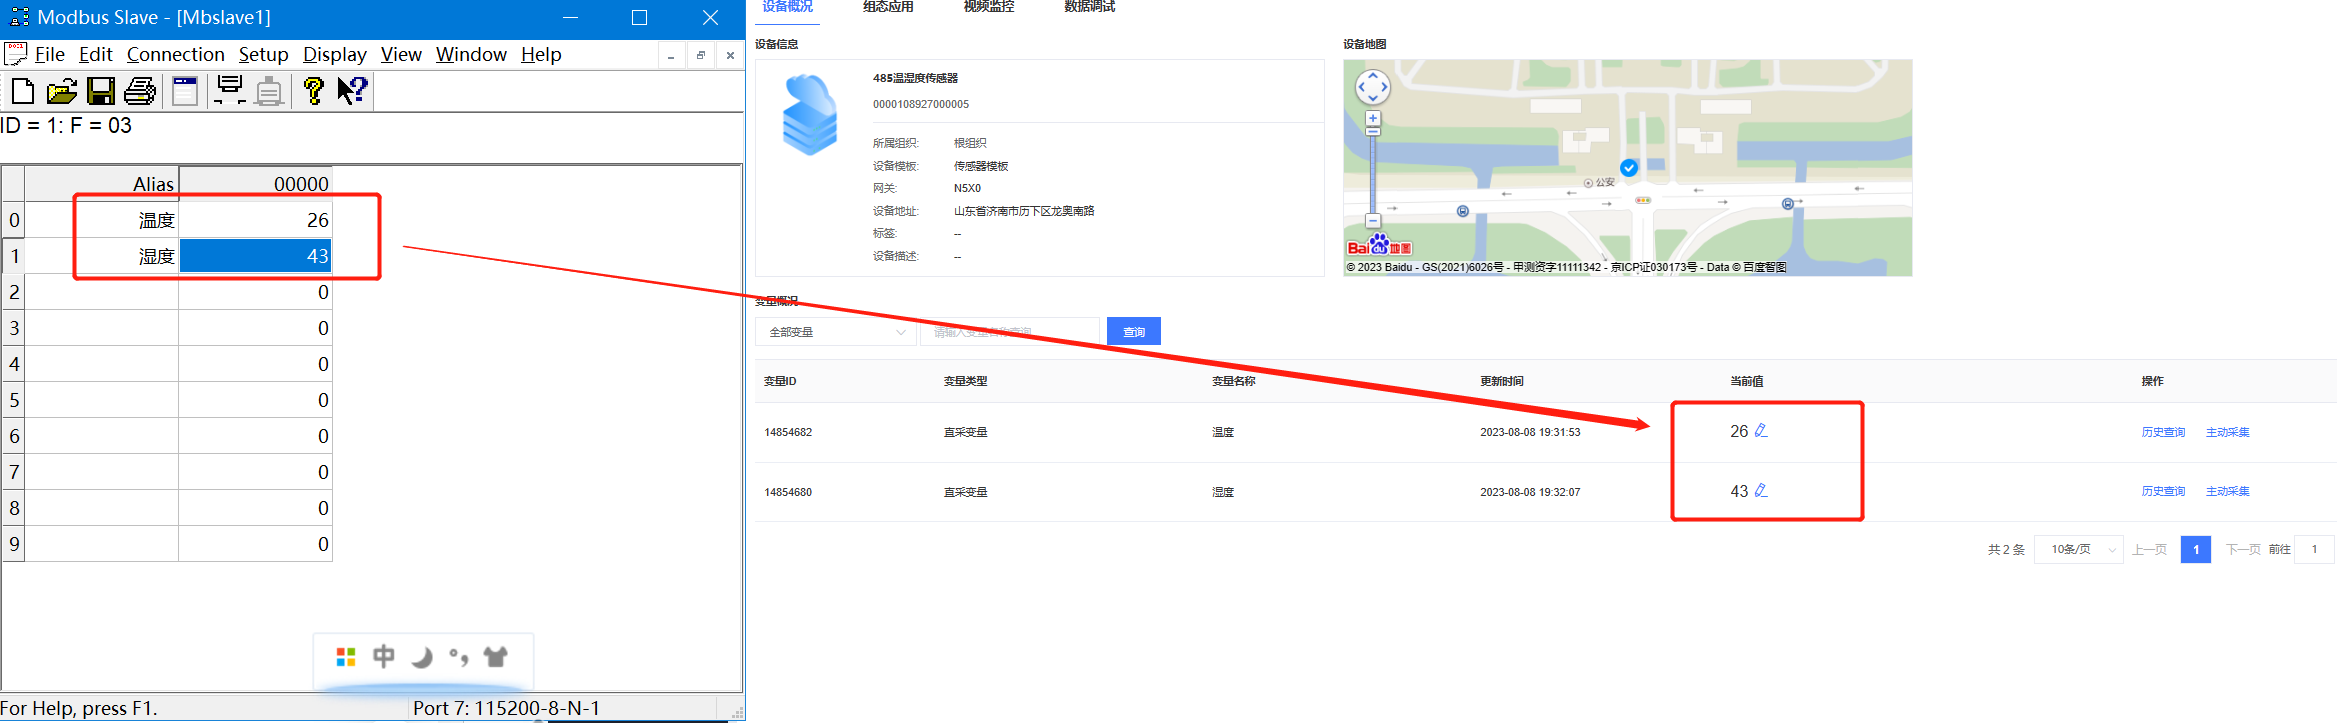Click 主动采集 link for 湿度 row

pos(2227,491)
